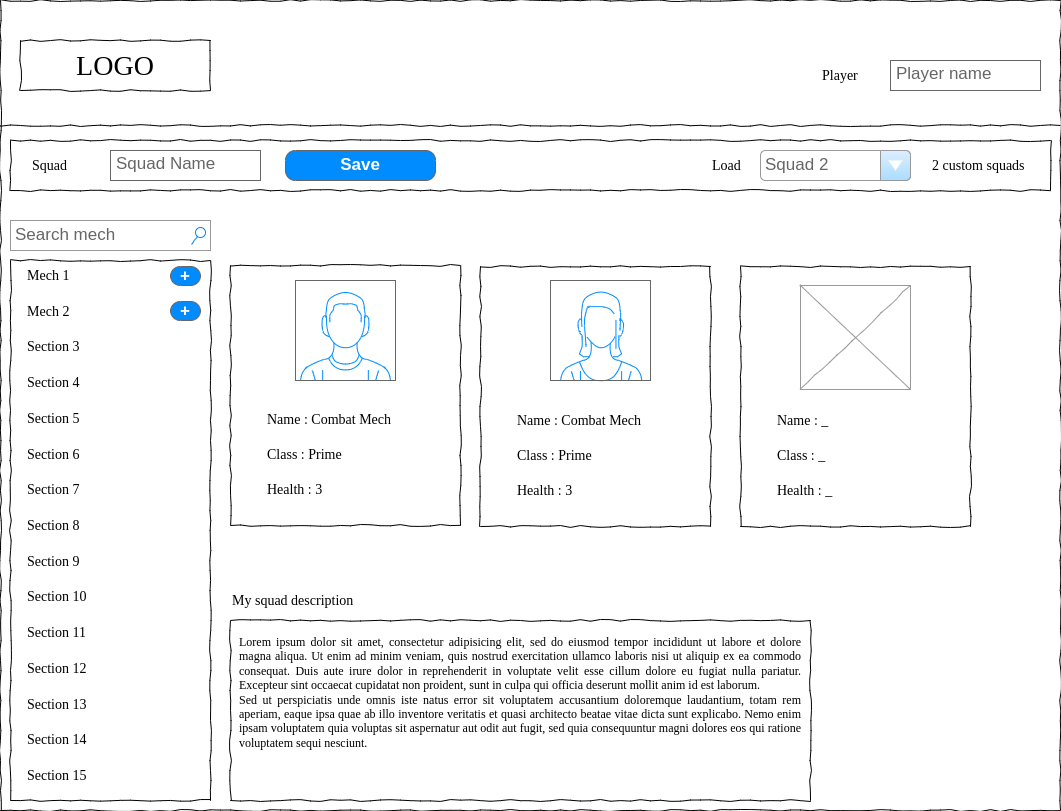
Task: Click the Save button
Action: point(360,166)
